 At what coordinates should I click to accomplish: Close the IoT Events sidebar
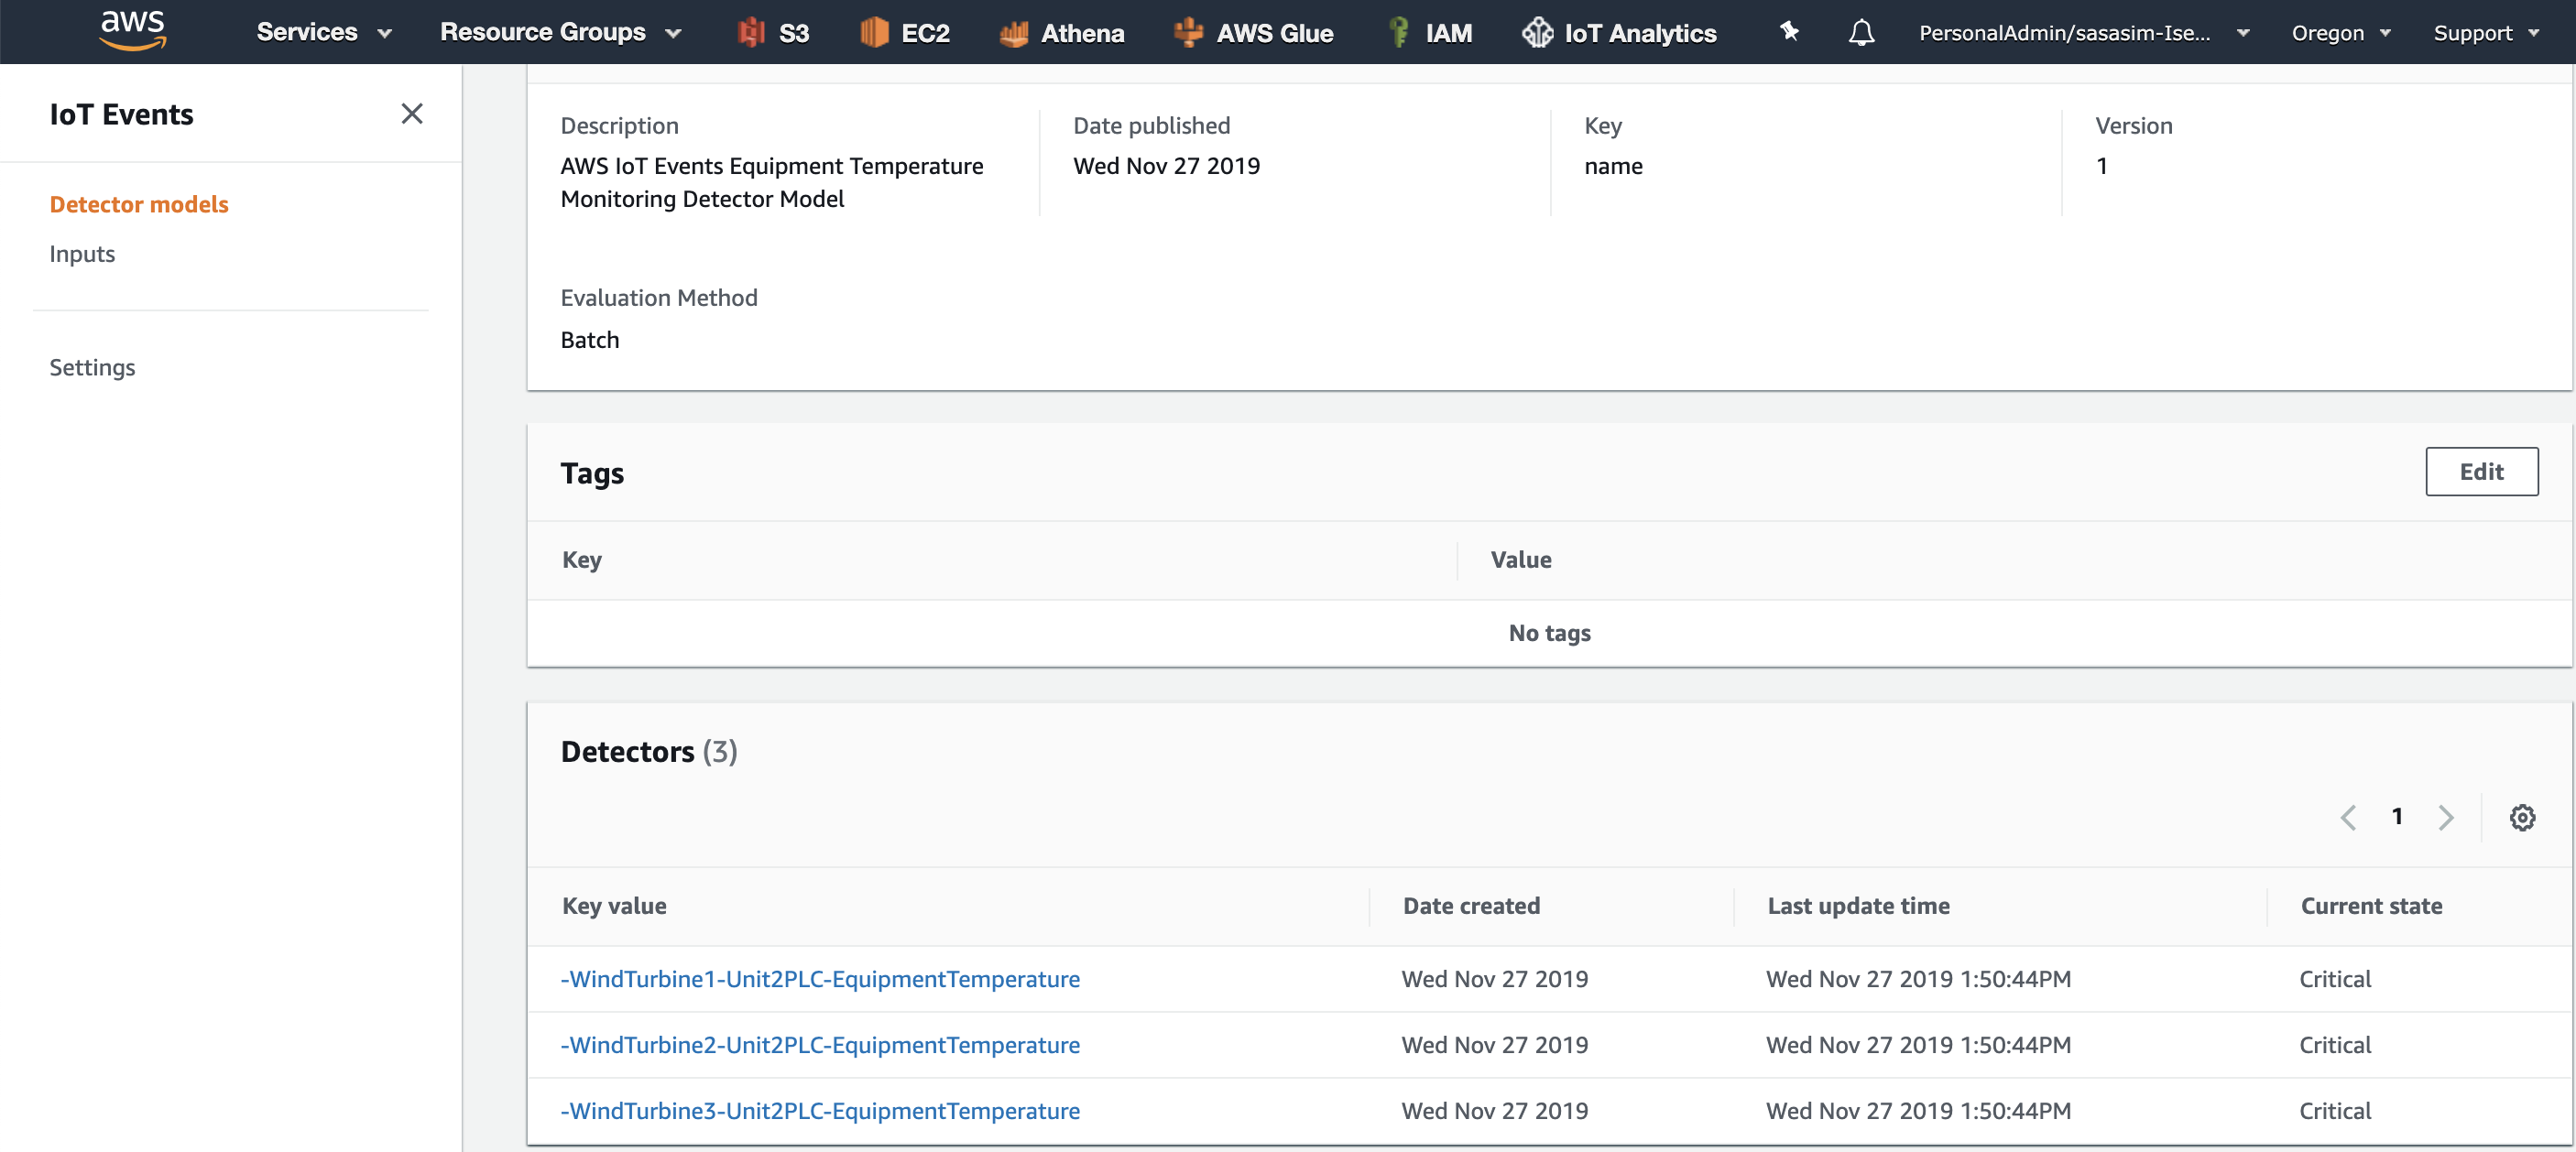pos(412,114)
